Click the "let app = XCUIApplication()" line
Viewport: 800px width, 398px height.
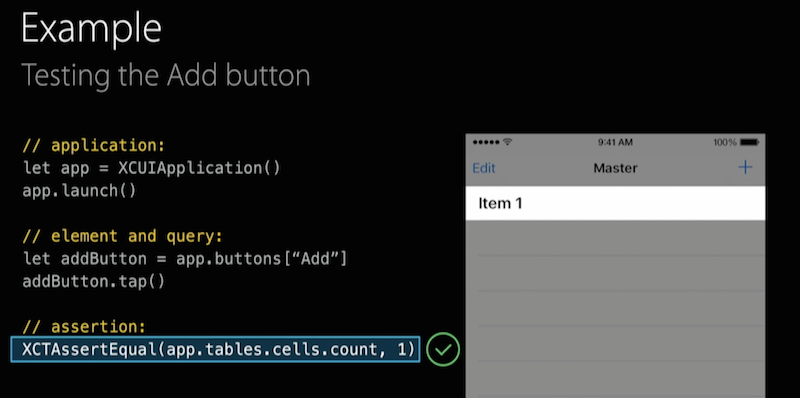coord(152,168)
